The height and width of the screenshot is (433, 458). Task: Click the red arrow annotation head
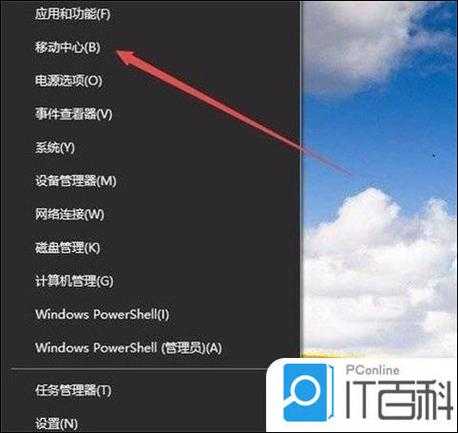pyautogui.click(x=128, y=58)
